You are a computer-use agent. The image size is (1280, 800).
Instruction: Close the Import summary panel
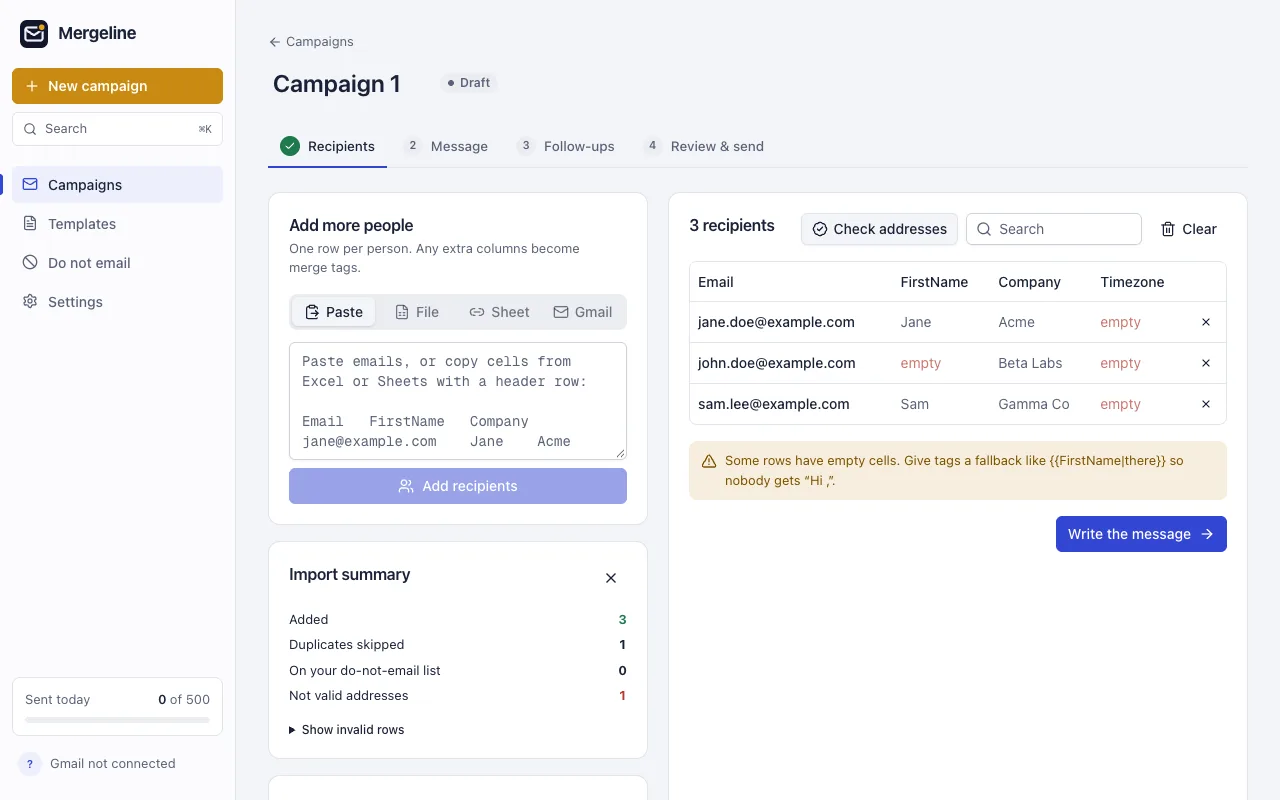[x=611, y=578]
